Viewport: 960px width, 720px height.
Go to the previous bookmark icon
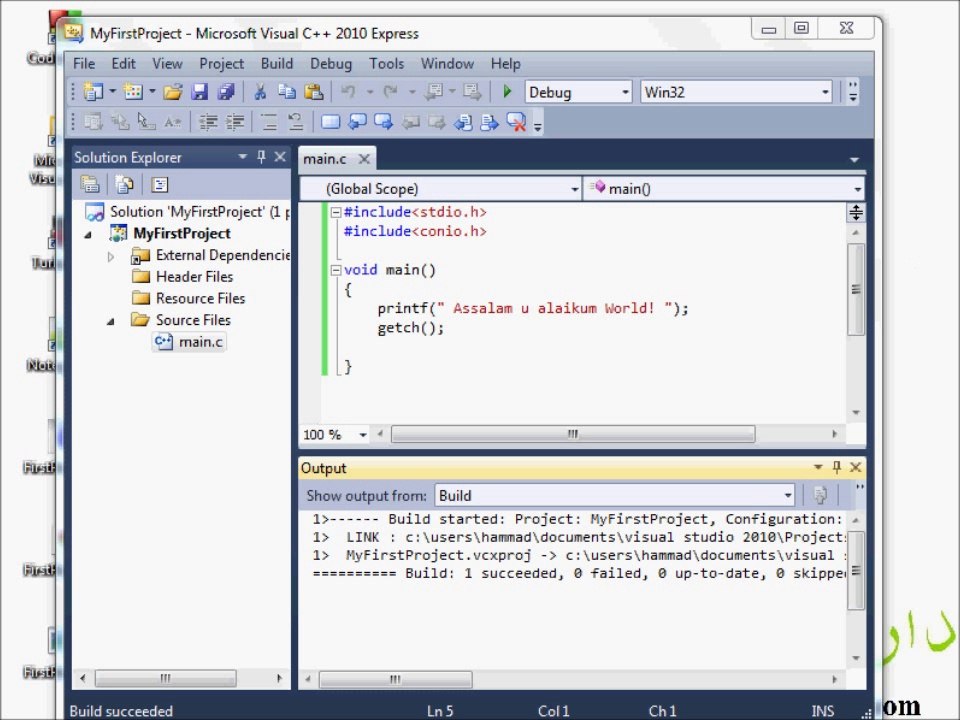pos(357,122)
